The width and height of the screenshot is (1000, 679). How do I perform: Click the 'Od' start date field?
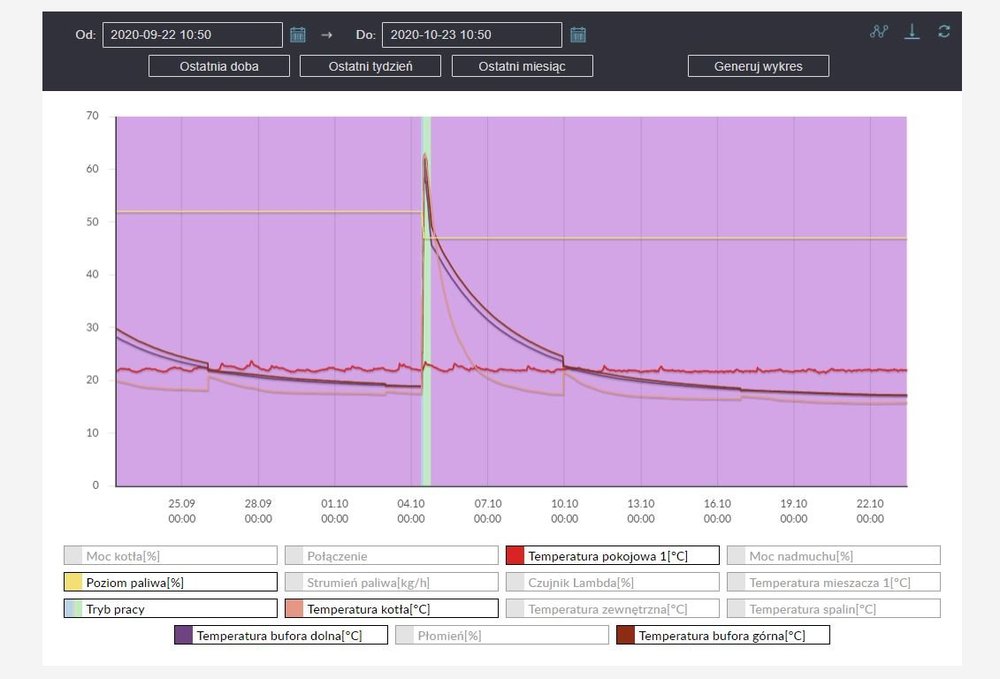click(192, 35)
